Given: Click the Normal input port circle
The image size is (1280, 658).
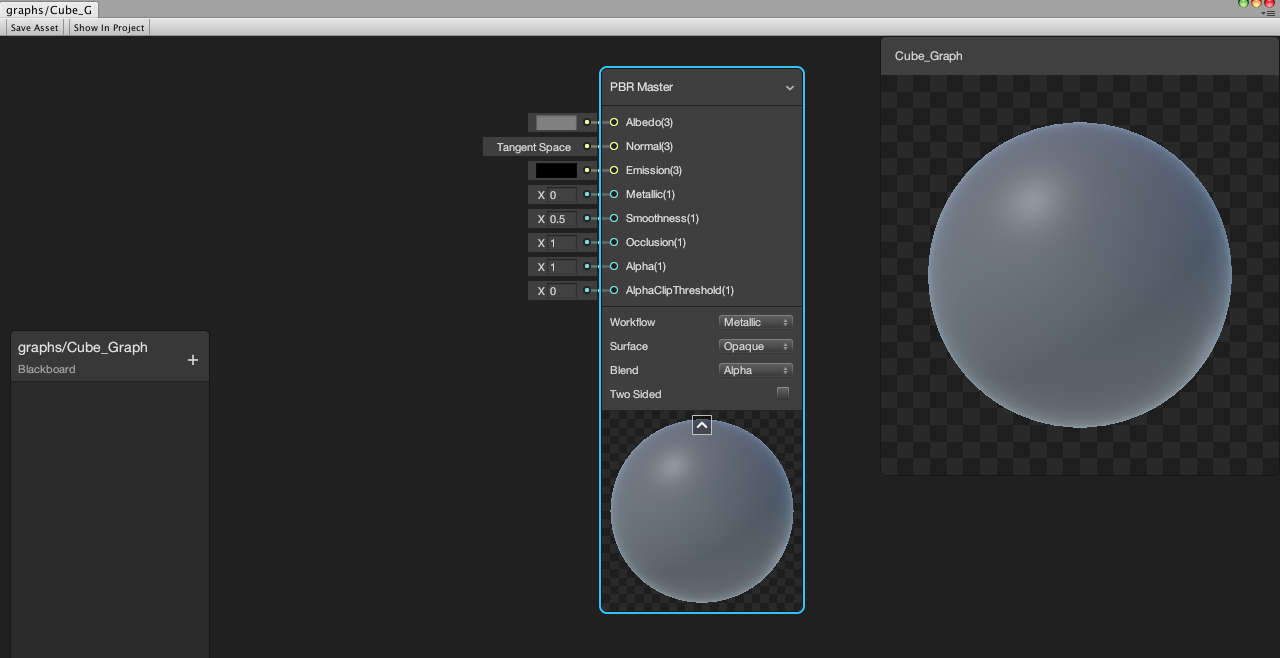Looking at the screenshot, I should pyautogui.click(x=614, y=146).
